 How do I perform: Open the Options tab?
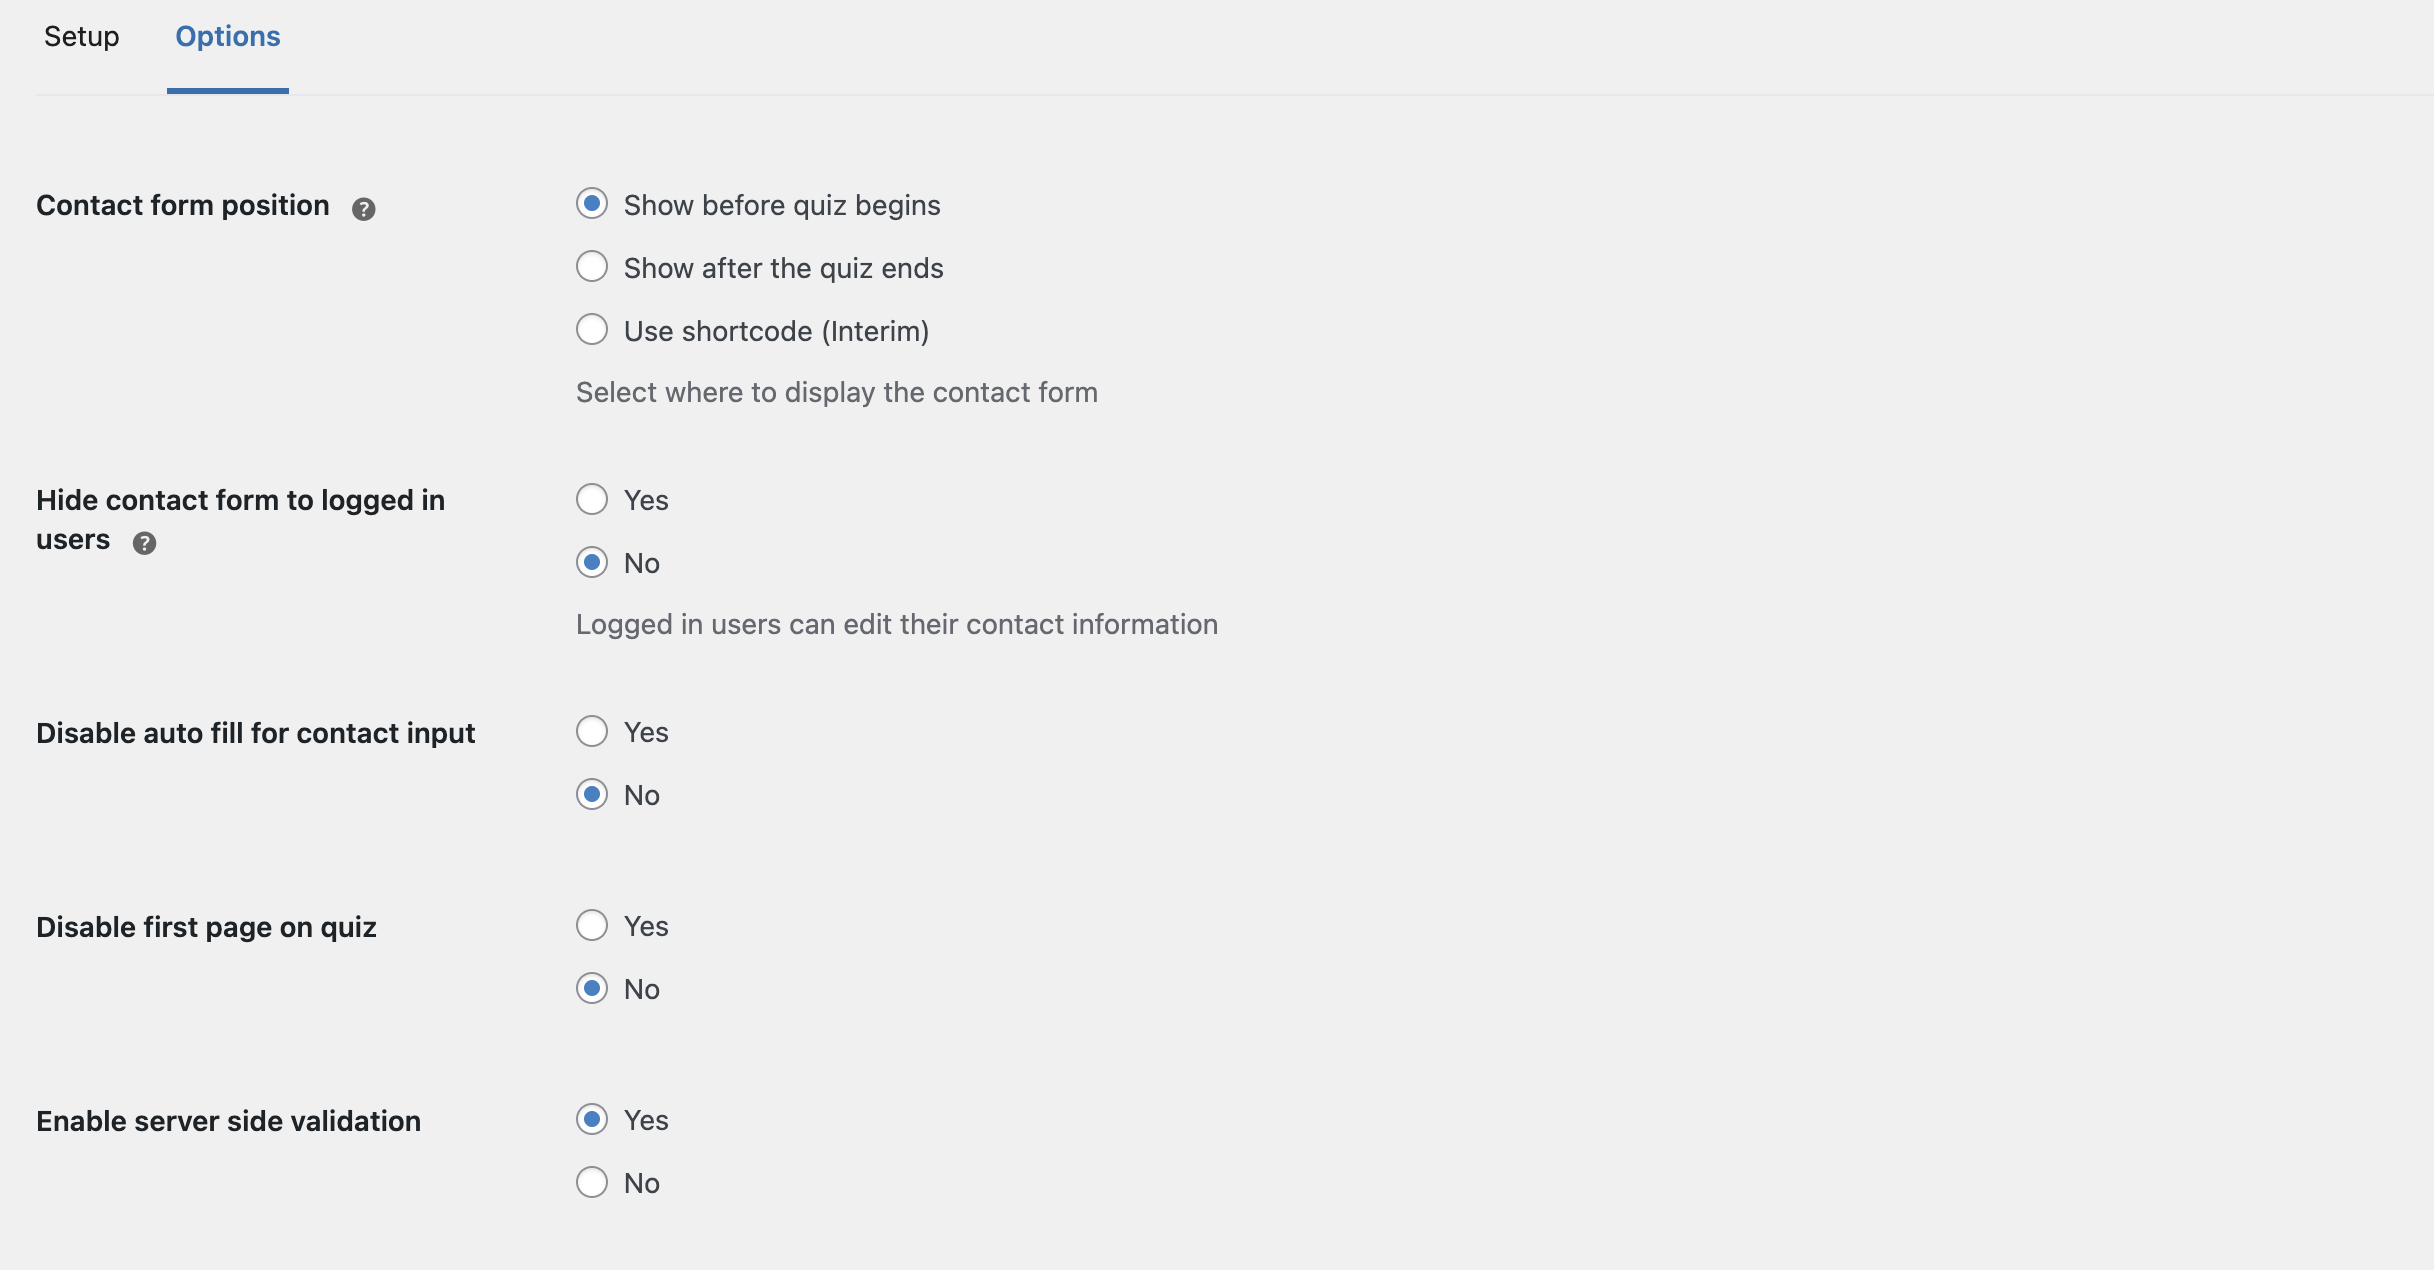pos(227,37)
